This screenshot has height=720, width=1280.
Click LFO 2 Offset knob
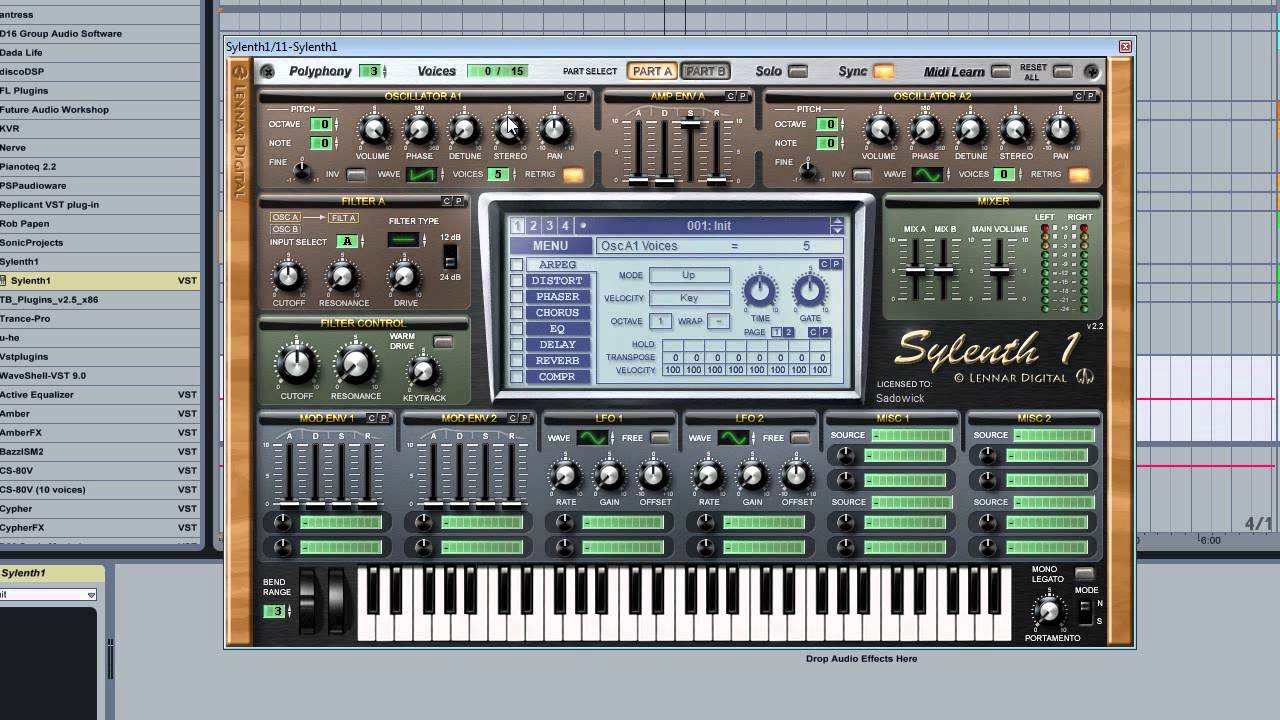point(797,476)
